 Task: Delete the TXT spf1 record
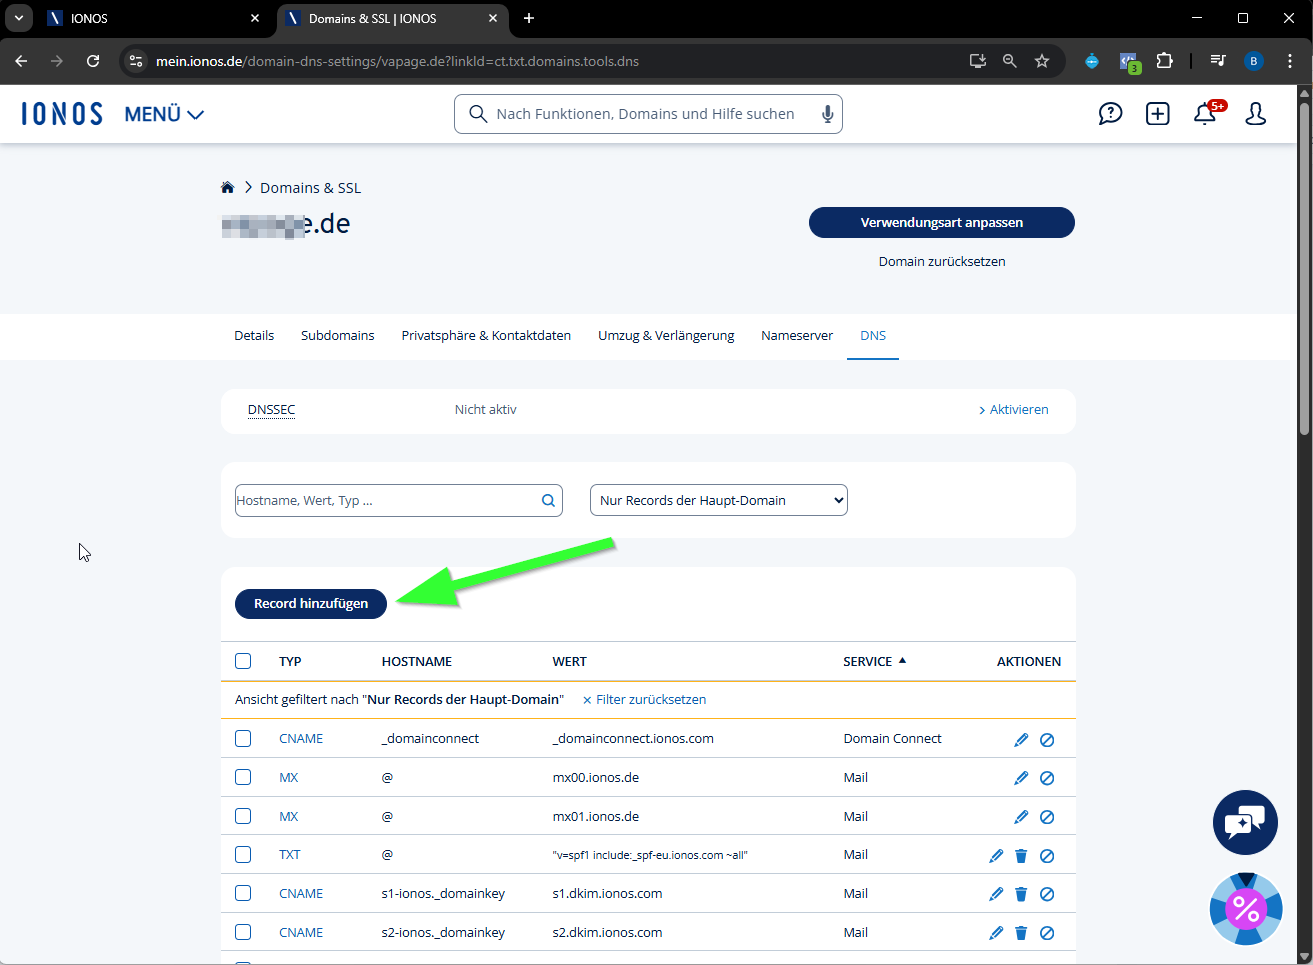(x=1021, y=856)
